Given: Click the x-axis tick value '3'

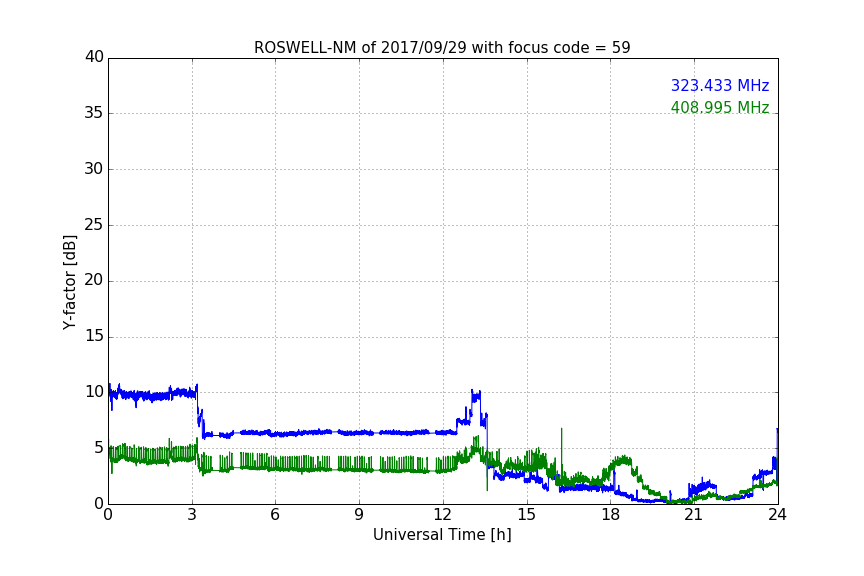Looking at the screenshot, I should (192, 515).
